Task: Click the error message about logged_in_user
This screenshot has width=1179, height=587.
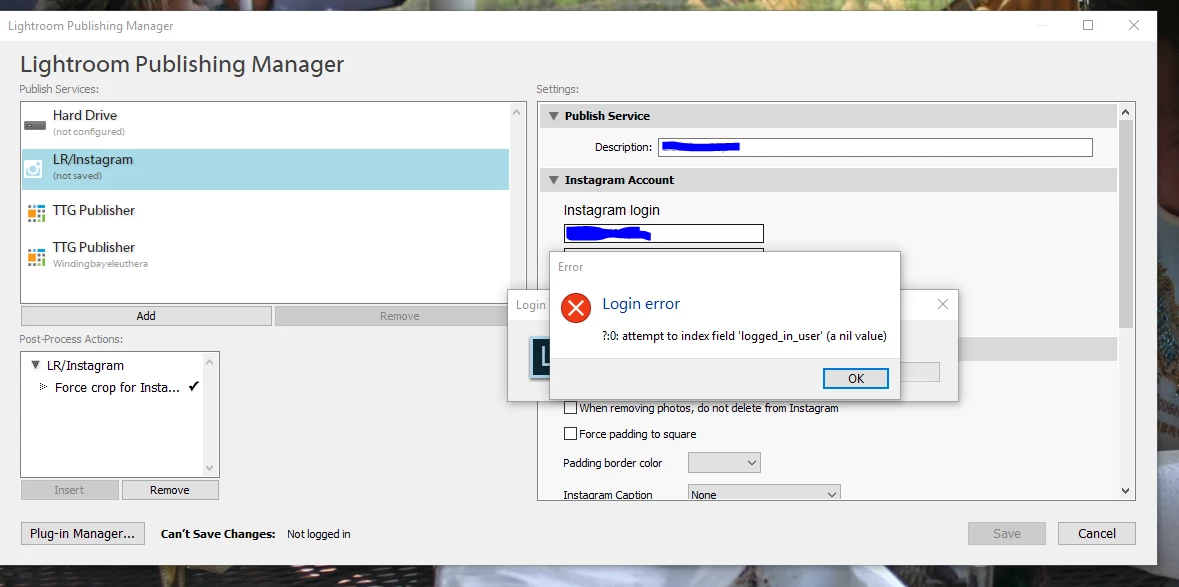Action: [x=744, y=336]
